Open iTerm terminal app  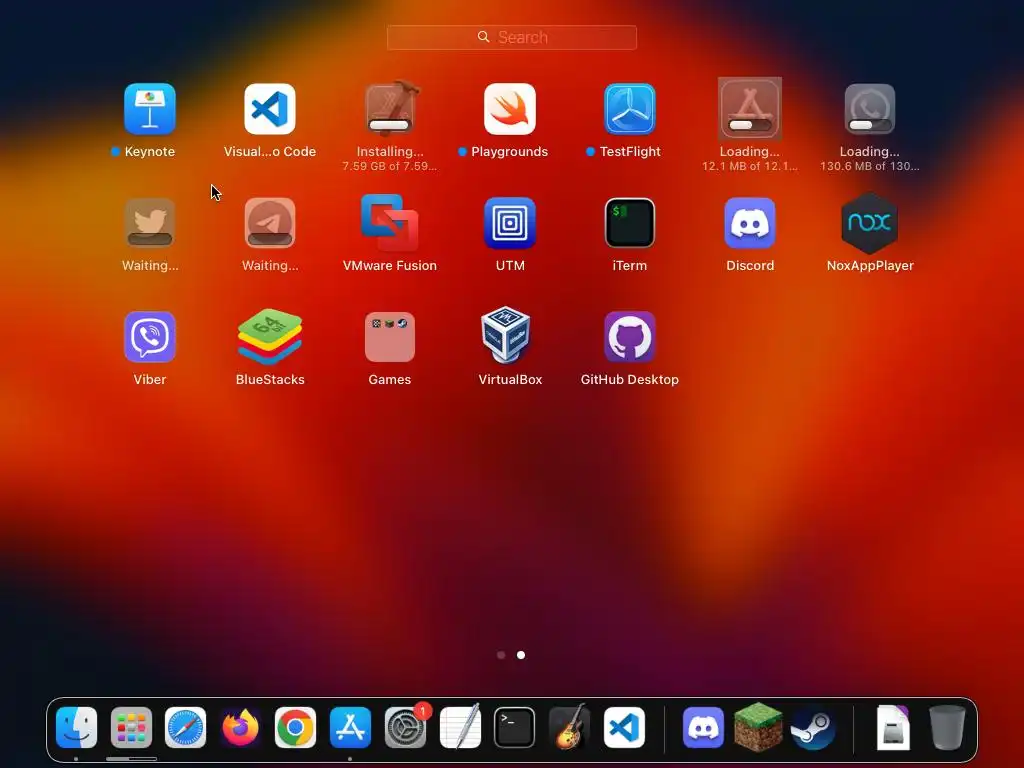coord(630,223)
